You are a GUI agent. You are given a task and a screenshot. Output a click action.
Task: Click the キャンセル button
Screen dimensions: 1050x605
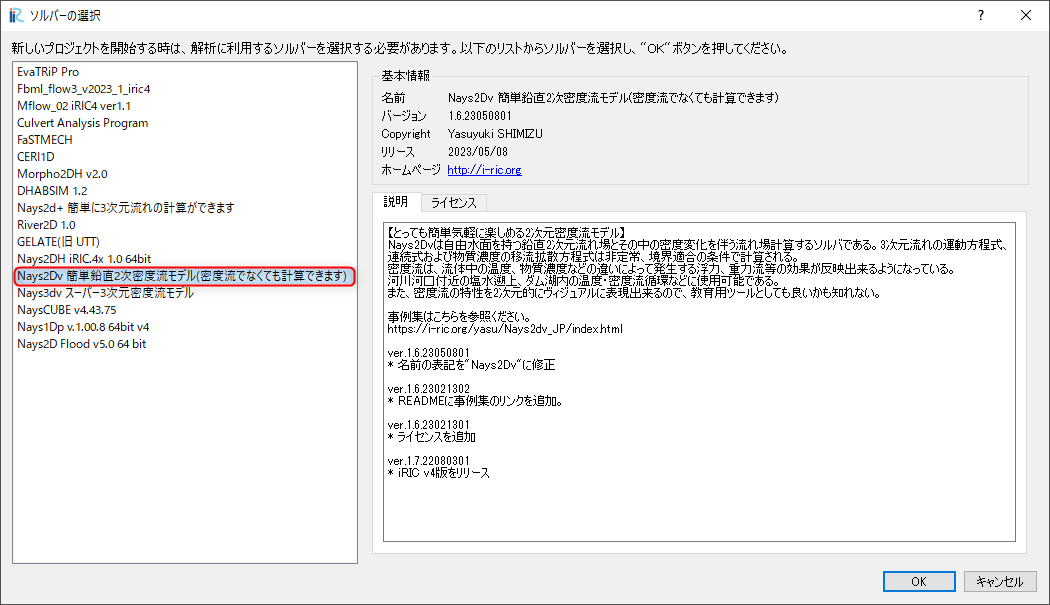click(1000, 582)
